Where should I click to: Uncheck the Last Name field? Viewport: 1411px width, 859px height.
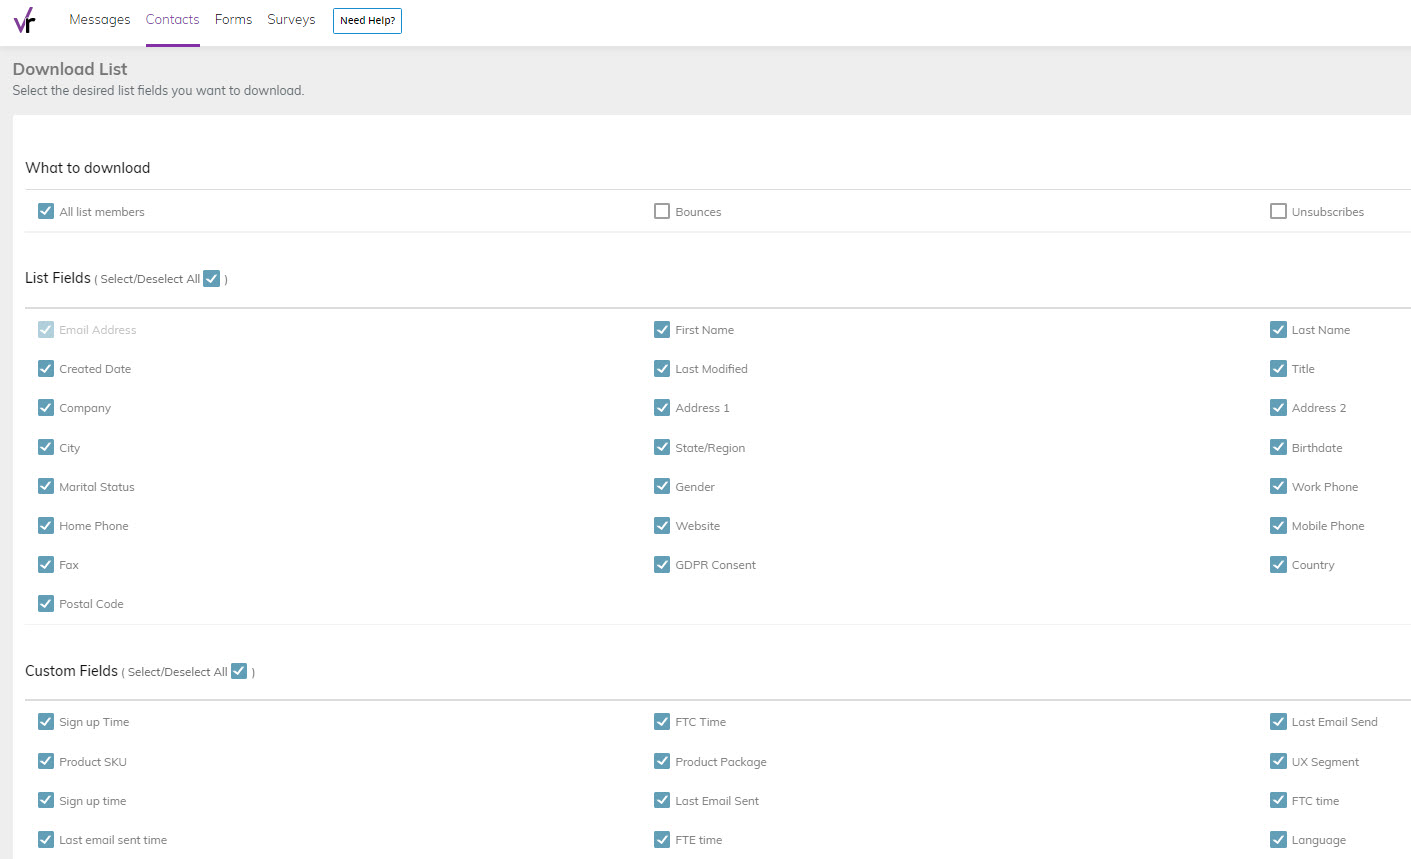(x=1278, y=329)
